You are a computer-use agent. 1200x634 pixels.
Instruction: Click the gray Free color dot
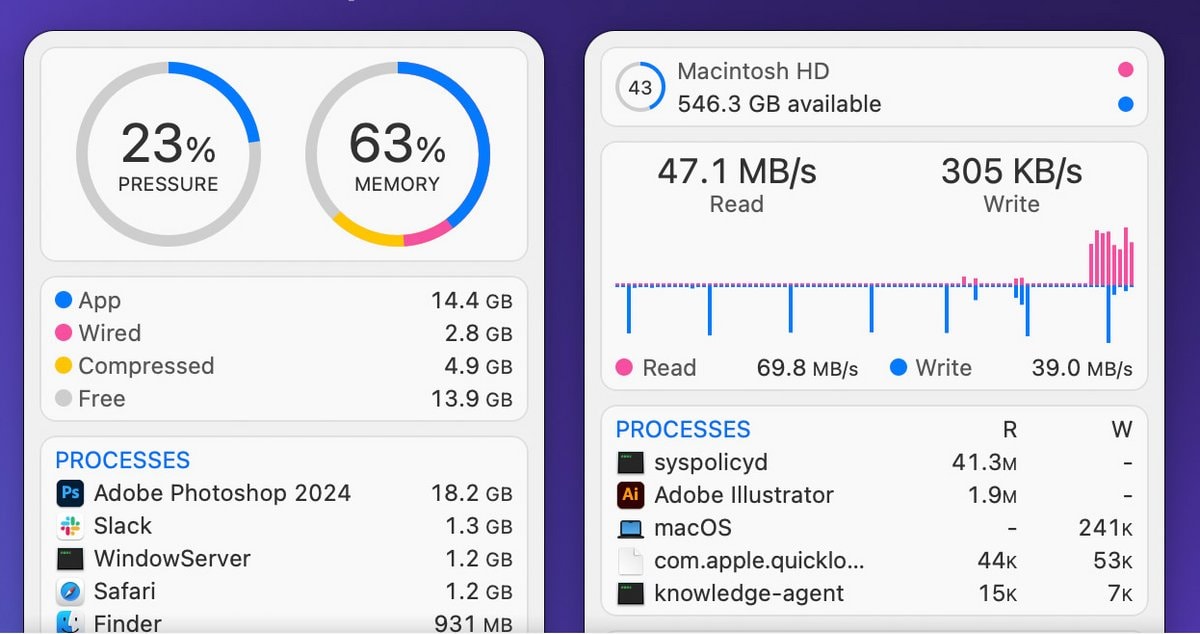[64, 398]
